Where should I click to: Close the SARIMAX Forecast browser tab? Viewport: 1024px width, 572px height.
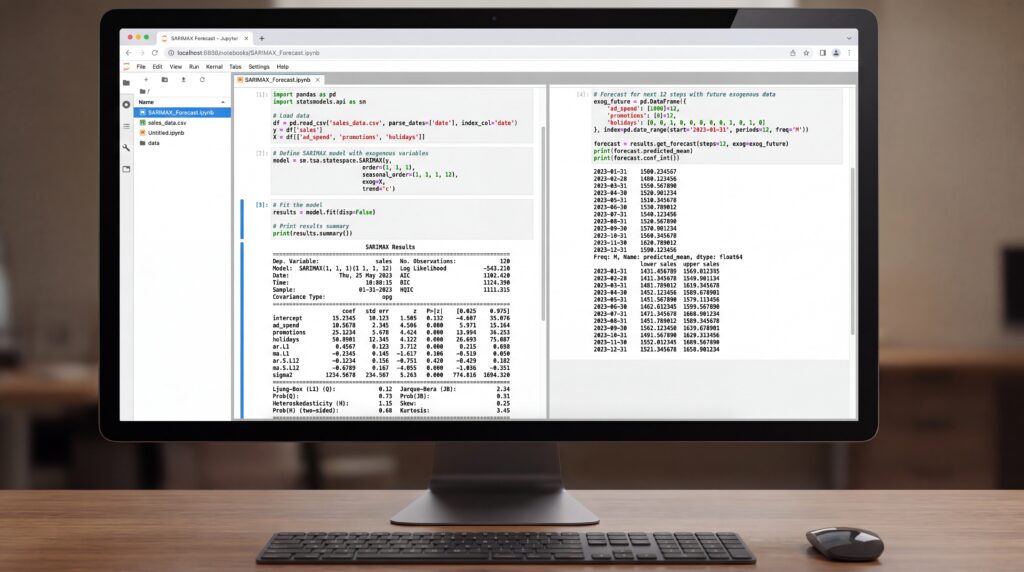[246, 39]
